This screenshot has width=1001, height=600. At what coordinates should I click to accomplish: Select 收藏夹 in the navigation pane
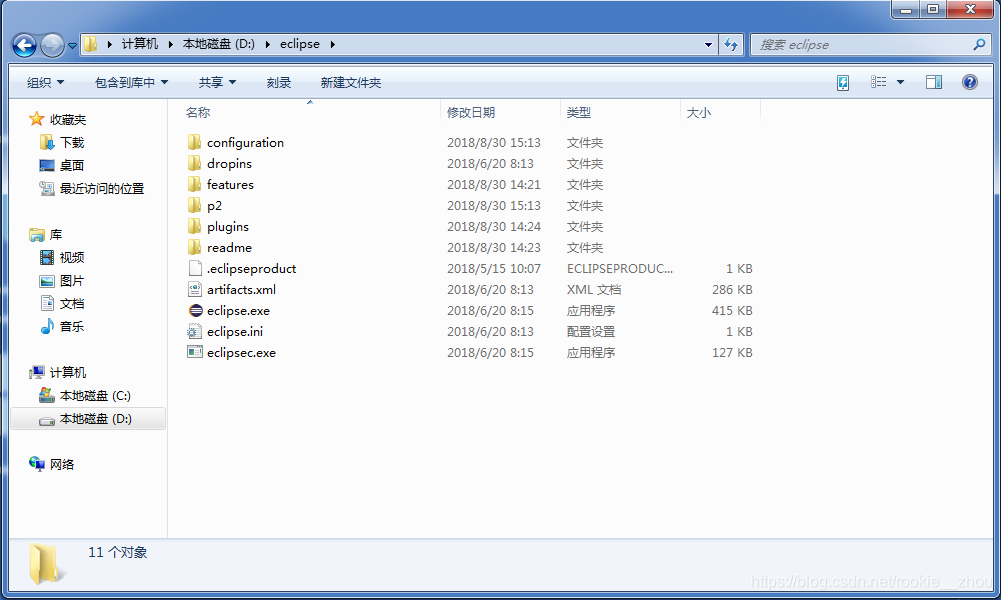(68, 119)
